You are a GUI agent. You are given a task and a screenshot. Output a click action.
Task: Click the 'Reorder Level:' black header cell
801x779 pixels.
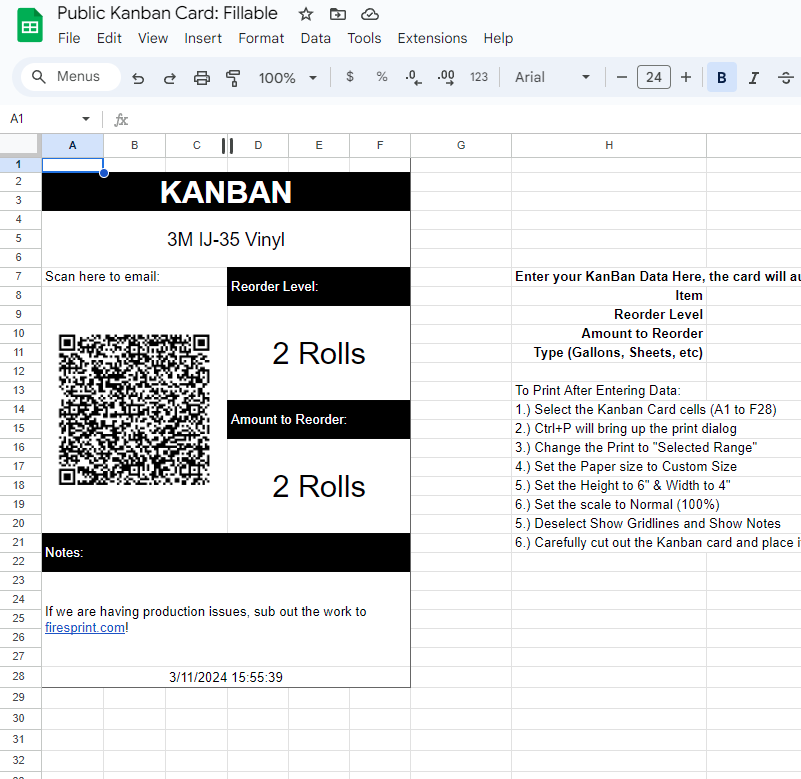318,287
